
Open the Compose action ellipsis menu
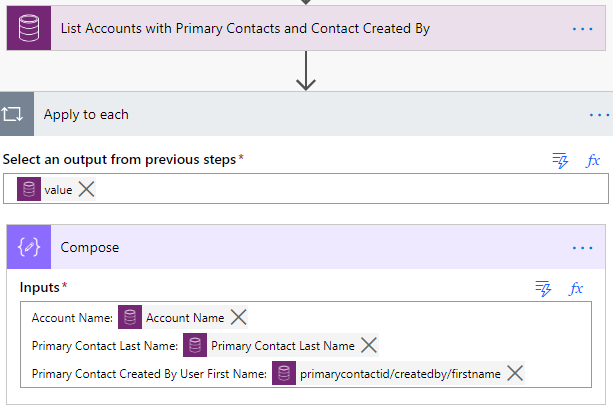click(x=582, y=248)
